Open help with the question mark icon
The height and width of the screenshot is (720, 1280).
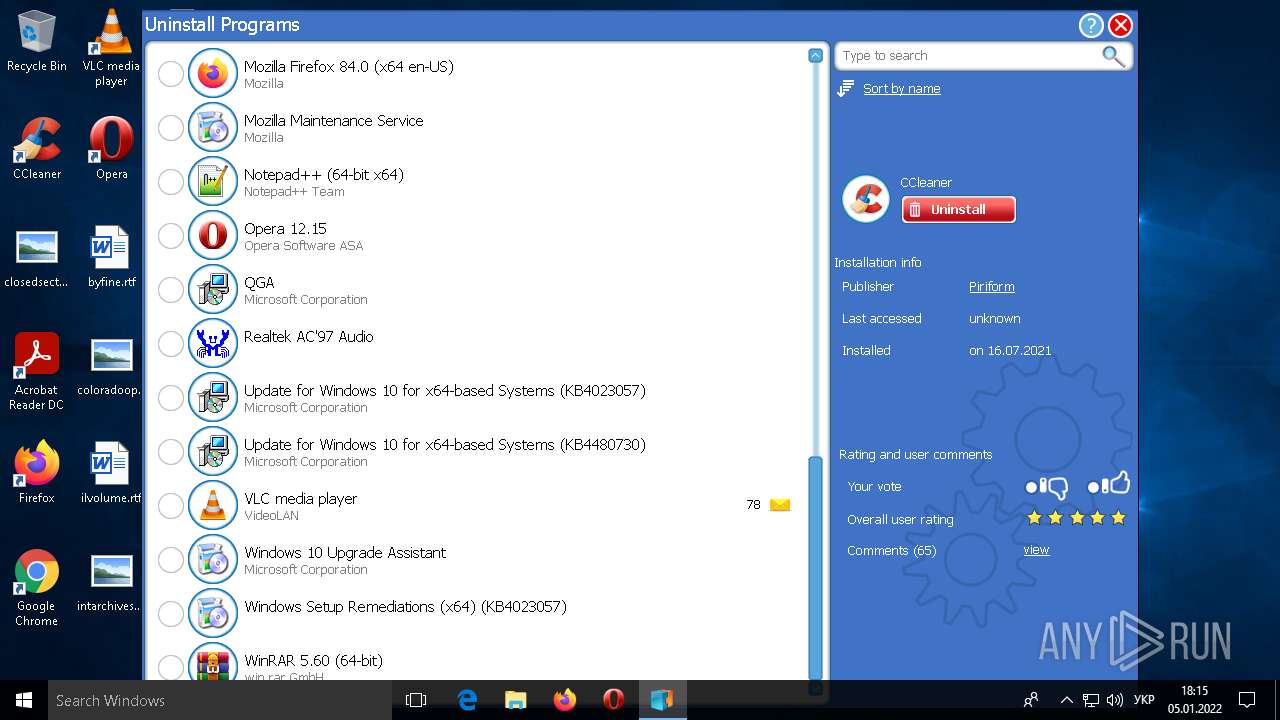tap(1091, 26)
